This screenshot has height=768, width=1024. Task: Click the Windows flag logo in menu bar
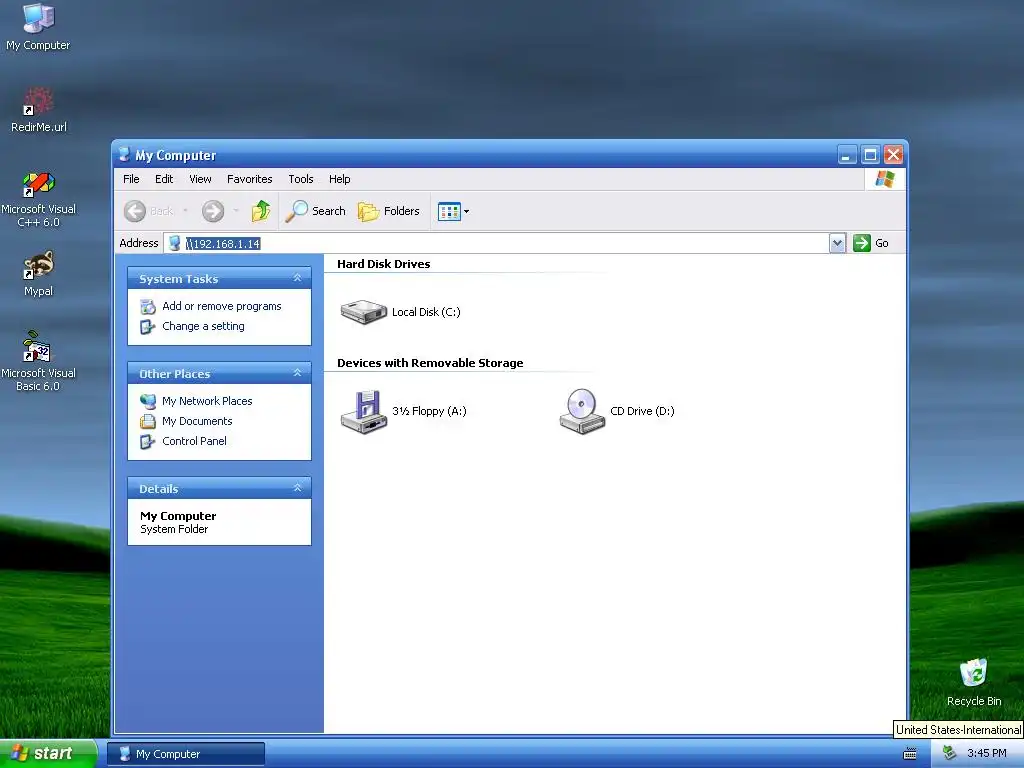pyautogui.click(x=885, y=179)
